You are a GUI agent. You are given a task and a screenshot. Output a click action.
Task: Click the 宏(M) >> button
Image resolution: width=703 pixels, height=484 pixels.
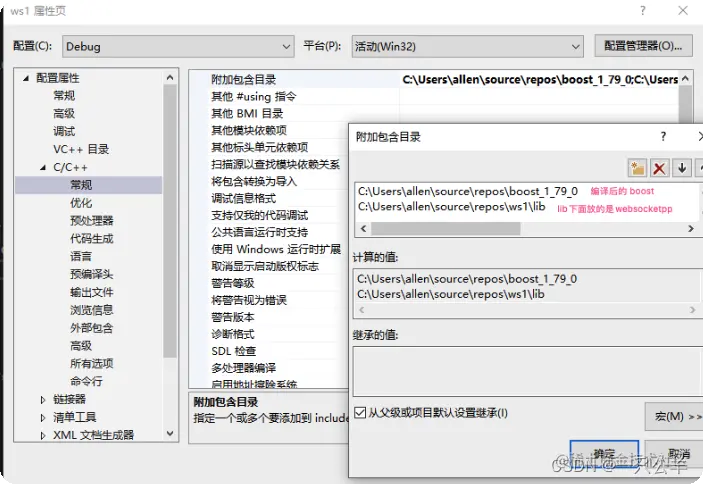[x=674, y=416]
